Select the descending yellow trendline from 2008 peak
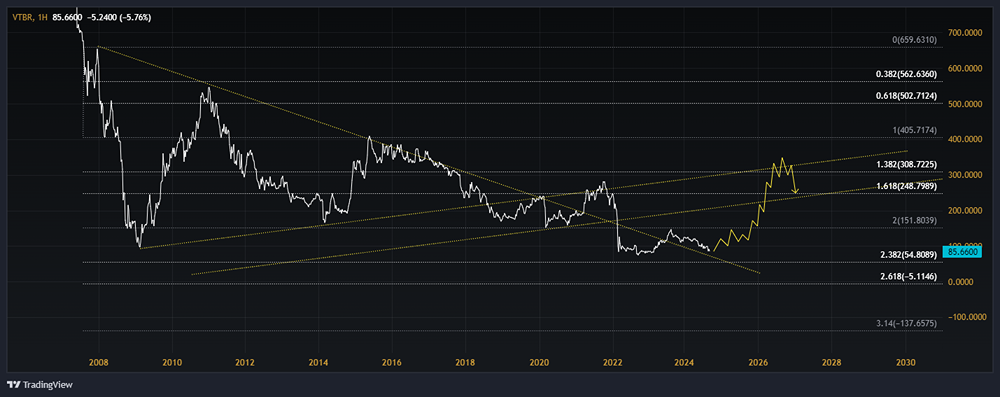 (x=429, y=160)
